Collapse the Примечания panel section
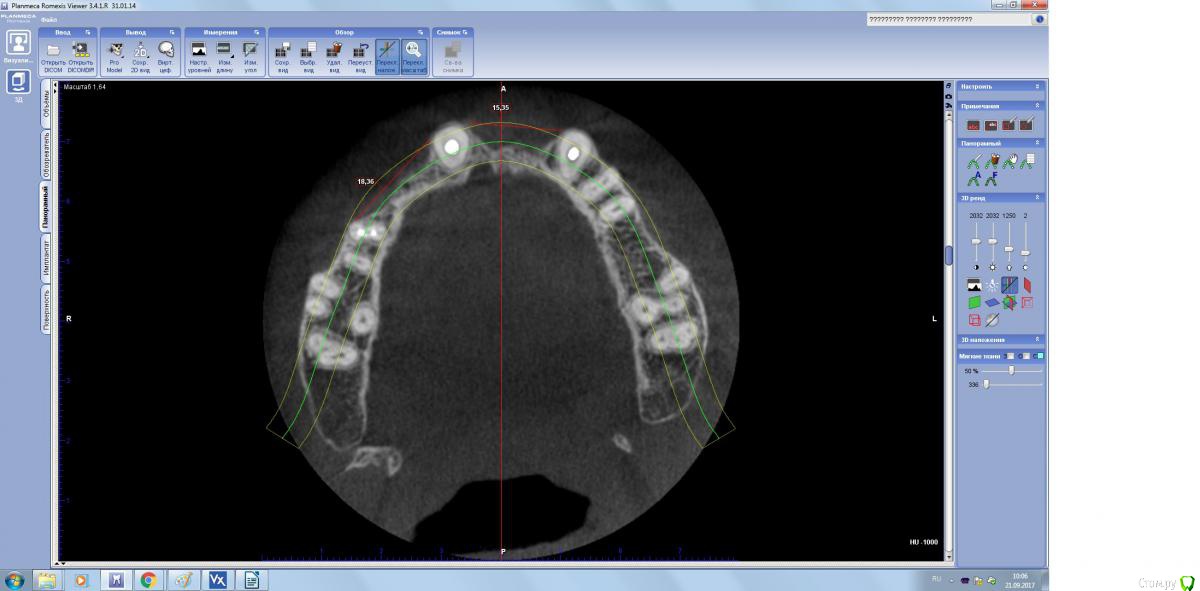The width and height of the screenshot is (1200, 591). 1037,105
